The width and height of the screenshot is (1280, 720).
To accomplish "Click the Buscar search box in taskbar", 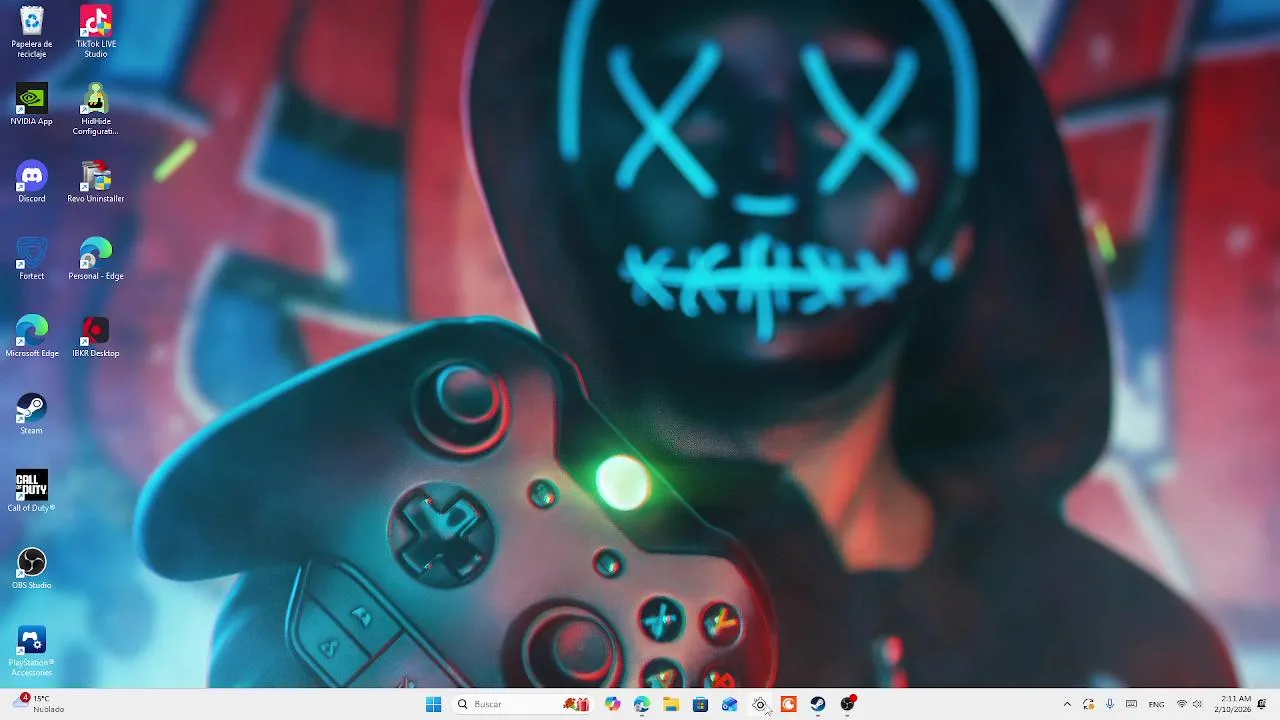I will pos(522,704).
